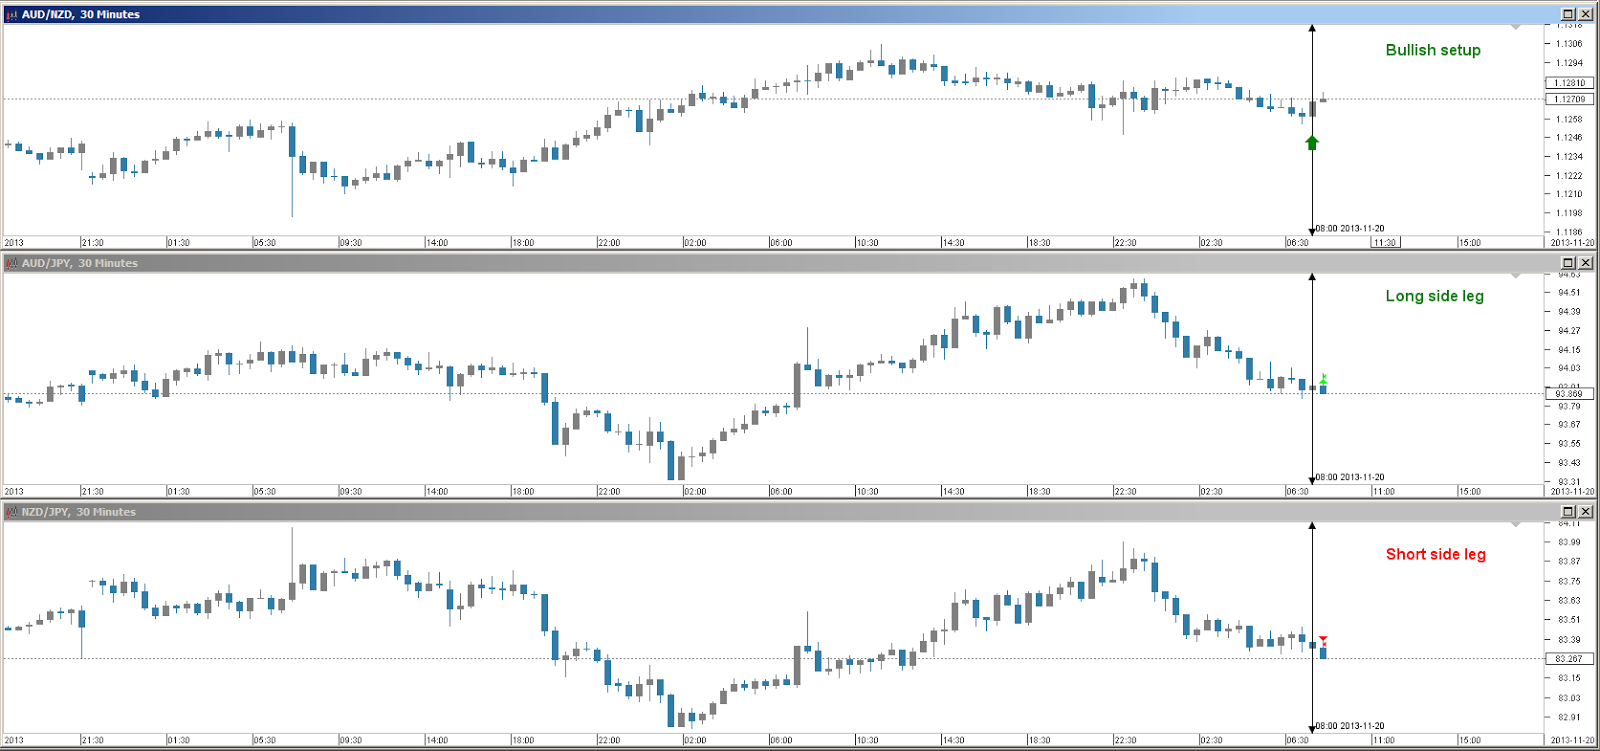Click the boxed 11:30 time label
Screen dimensions: 1600x751
pos(1385,243)
